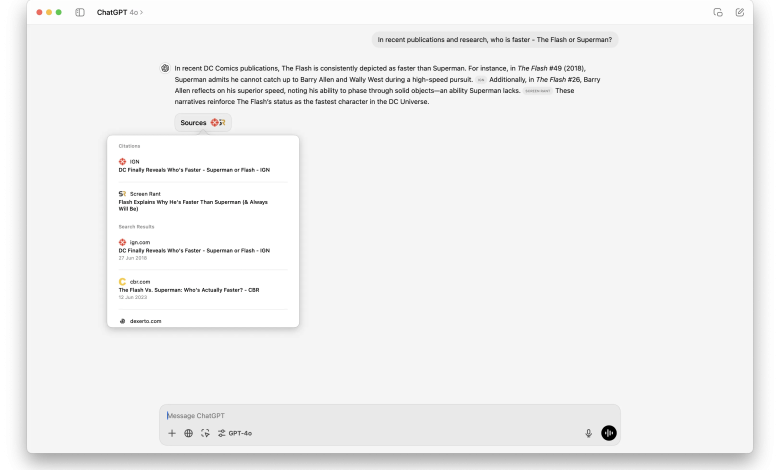Open the GPT-4o model options
Screen dimensions: 780x470
coord(235,433)
